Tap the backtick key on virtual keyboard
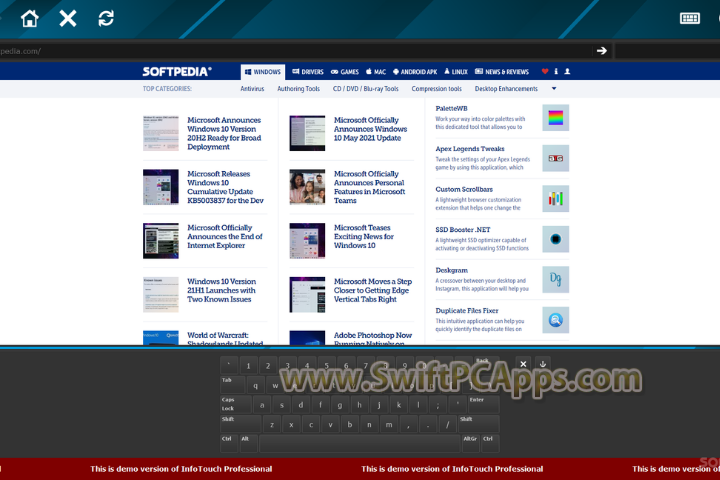The height and width of the screenshot is (480, 720). (x=229, y=366)
